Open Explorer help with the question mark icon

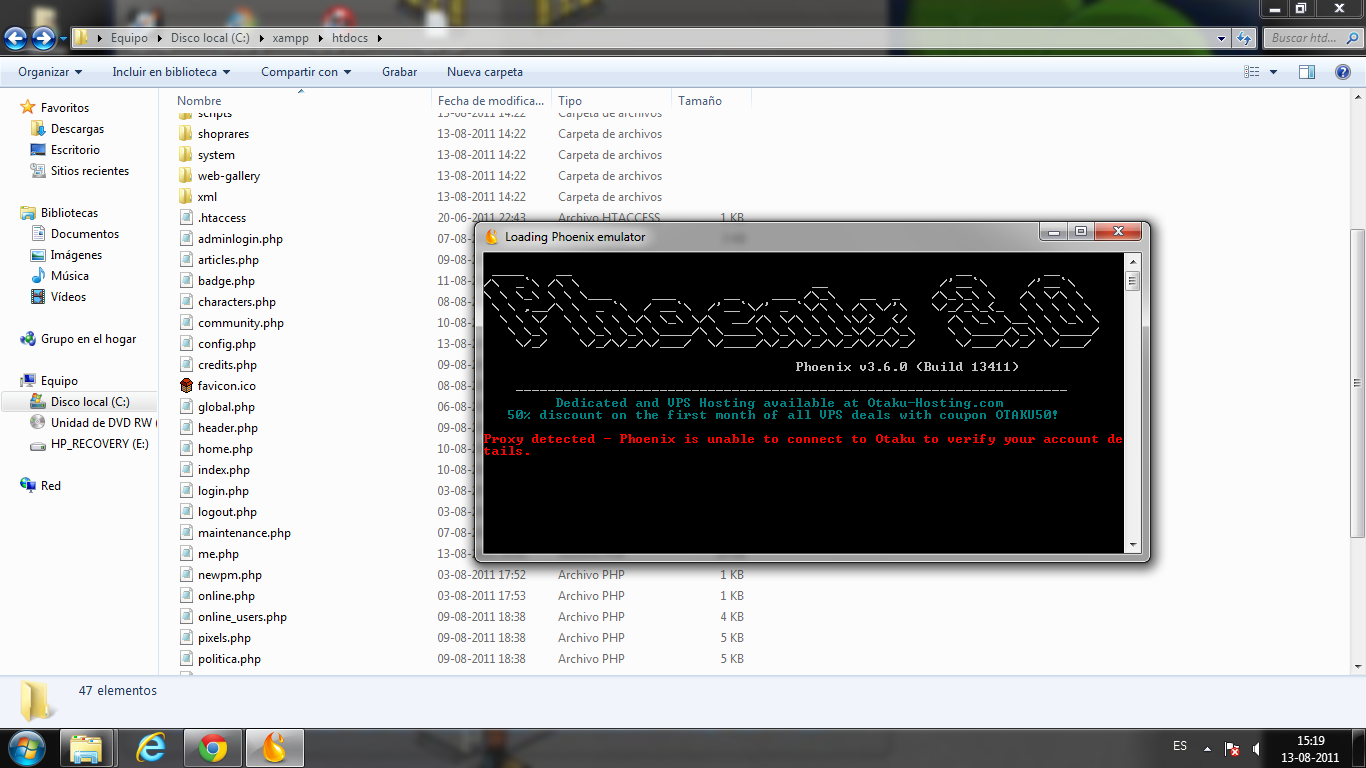coord(1343,72)
